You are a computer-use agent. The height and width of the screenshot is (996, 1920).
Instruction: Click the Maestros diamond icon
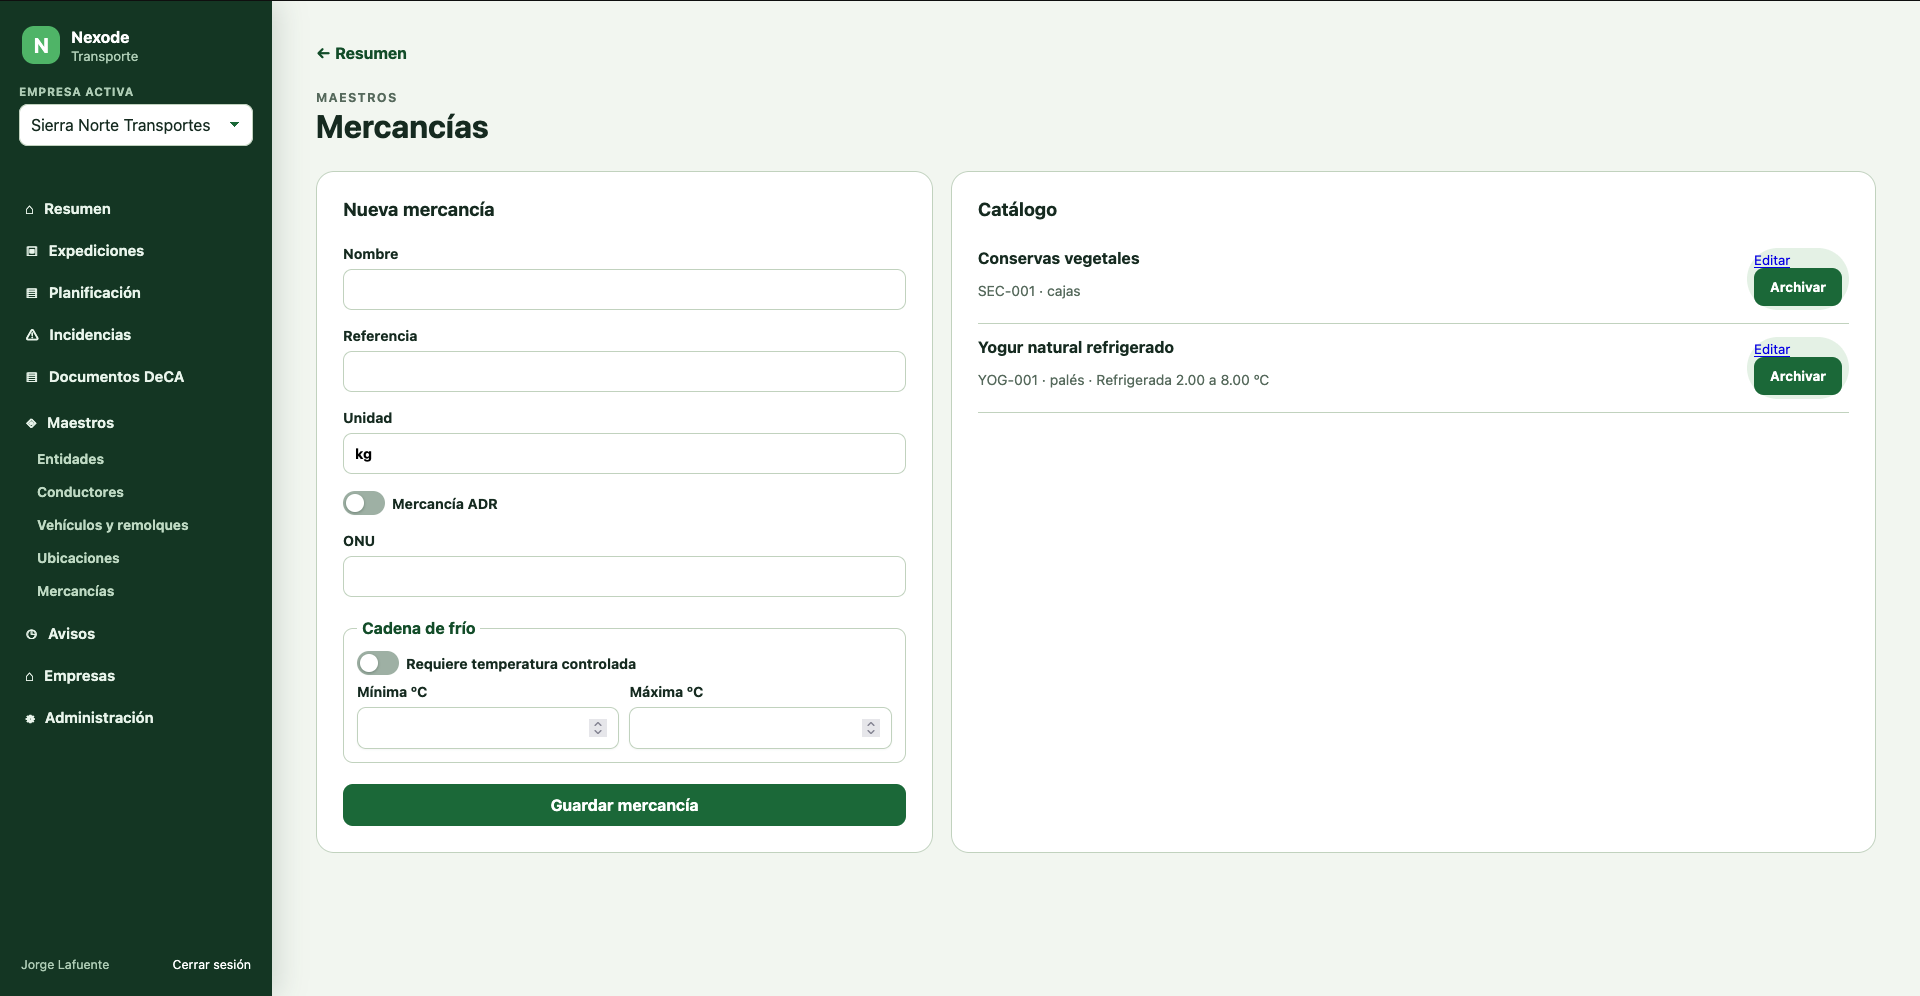(31, 423)
